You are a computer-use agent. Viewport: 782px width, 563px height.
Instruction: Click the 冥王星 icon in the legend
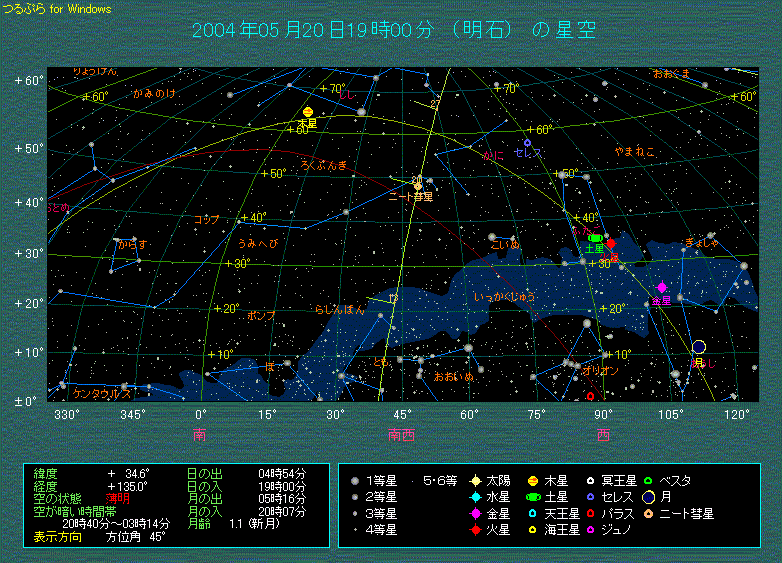(590, 481)
